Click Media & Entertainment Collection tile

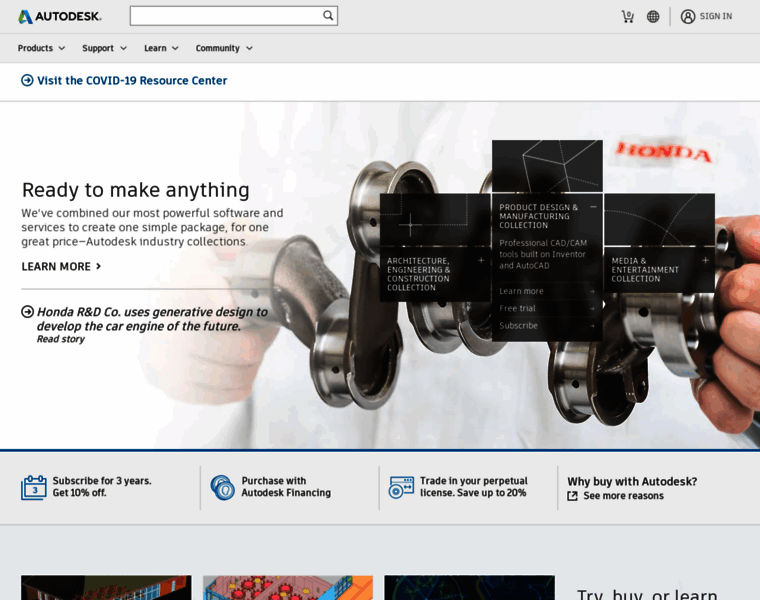coord(659,243)
